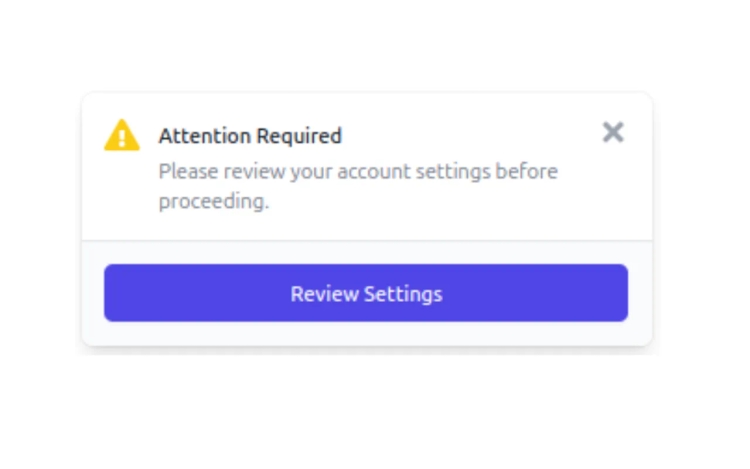Click the purple Review Settings bar
Viewport: 750px width, 469px height.
tap(366, 293)
